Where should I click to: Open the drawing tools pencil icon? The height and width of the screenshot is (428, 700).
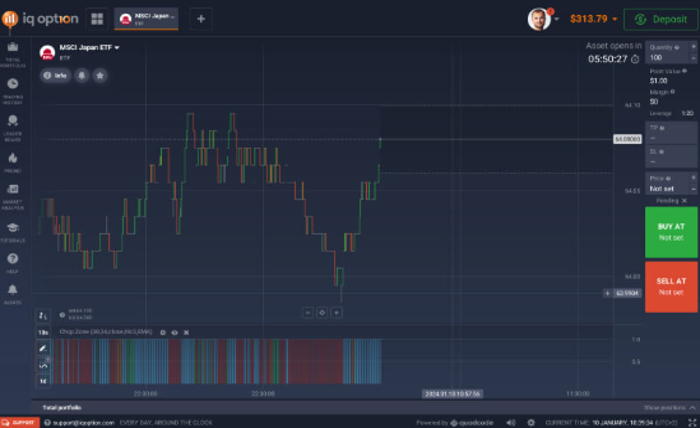[x=43, y=349]
